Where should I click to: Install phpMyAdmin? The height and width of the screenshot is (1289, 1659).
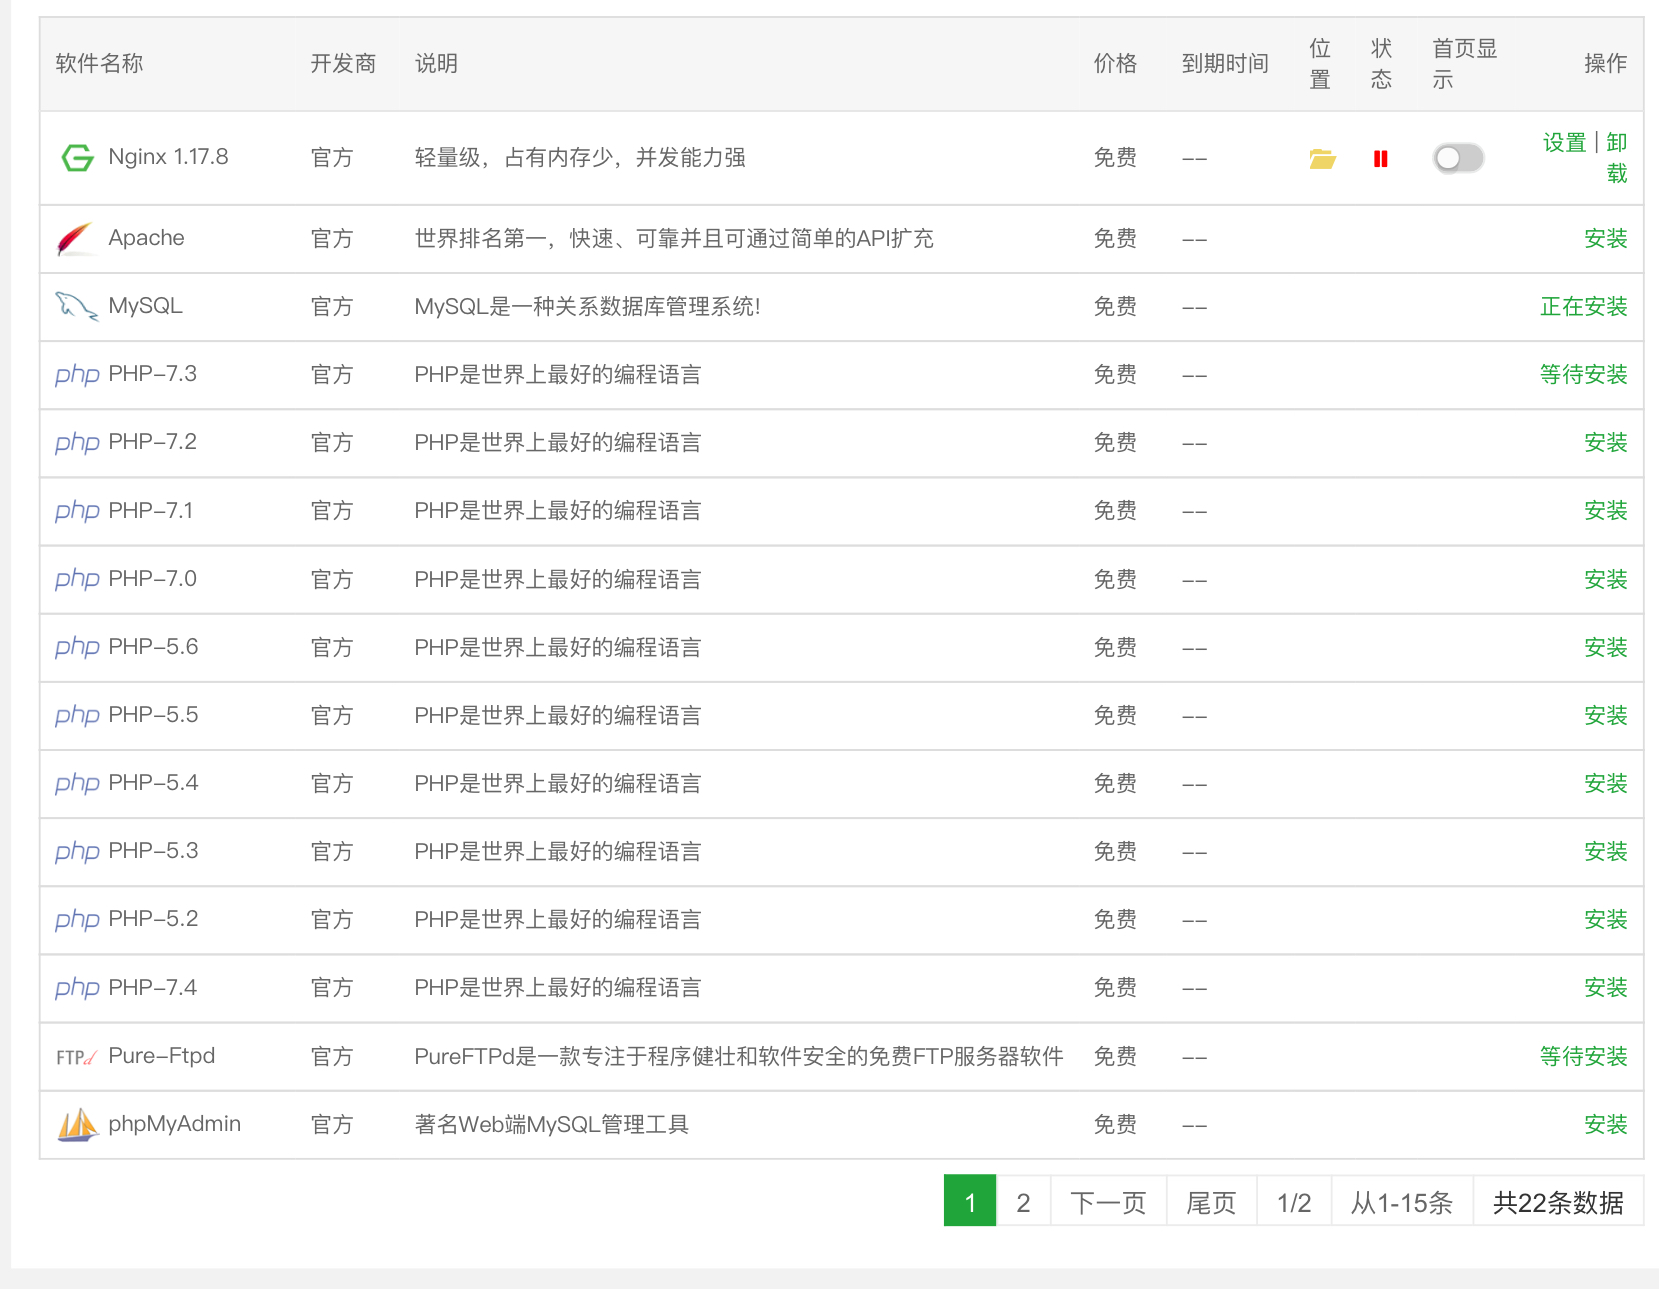pos(1606,1125)
